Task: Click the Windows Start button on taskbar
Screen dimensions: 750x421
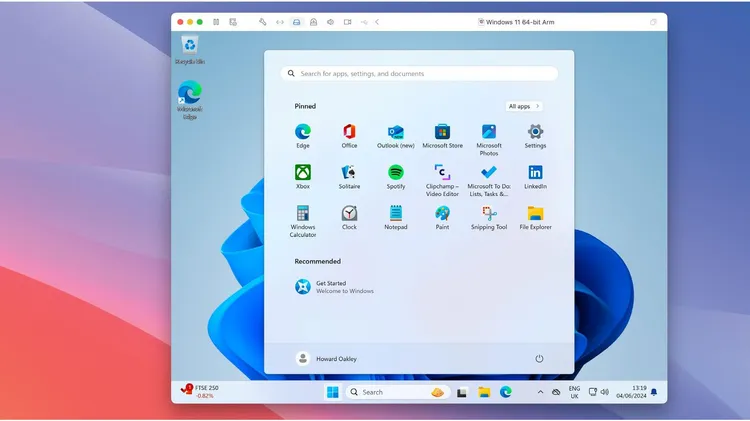Action: point(332,392)
